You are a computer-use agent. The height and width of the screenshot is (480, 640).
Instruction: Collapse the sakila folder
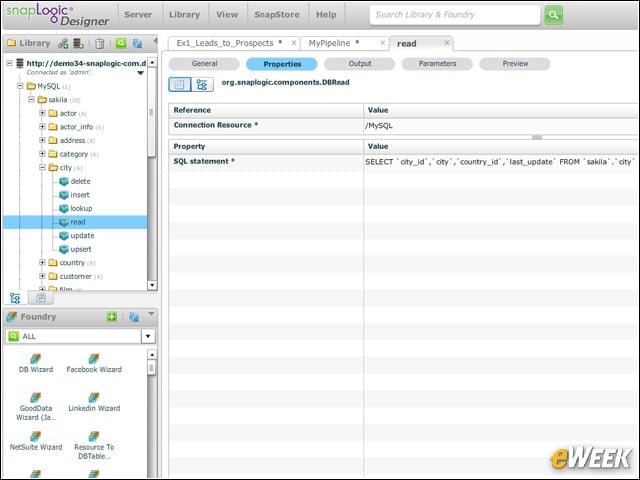click(31, 100)
